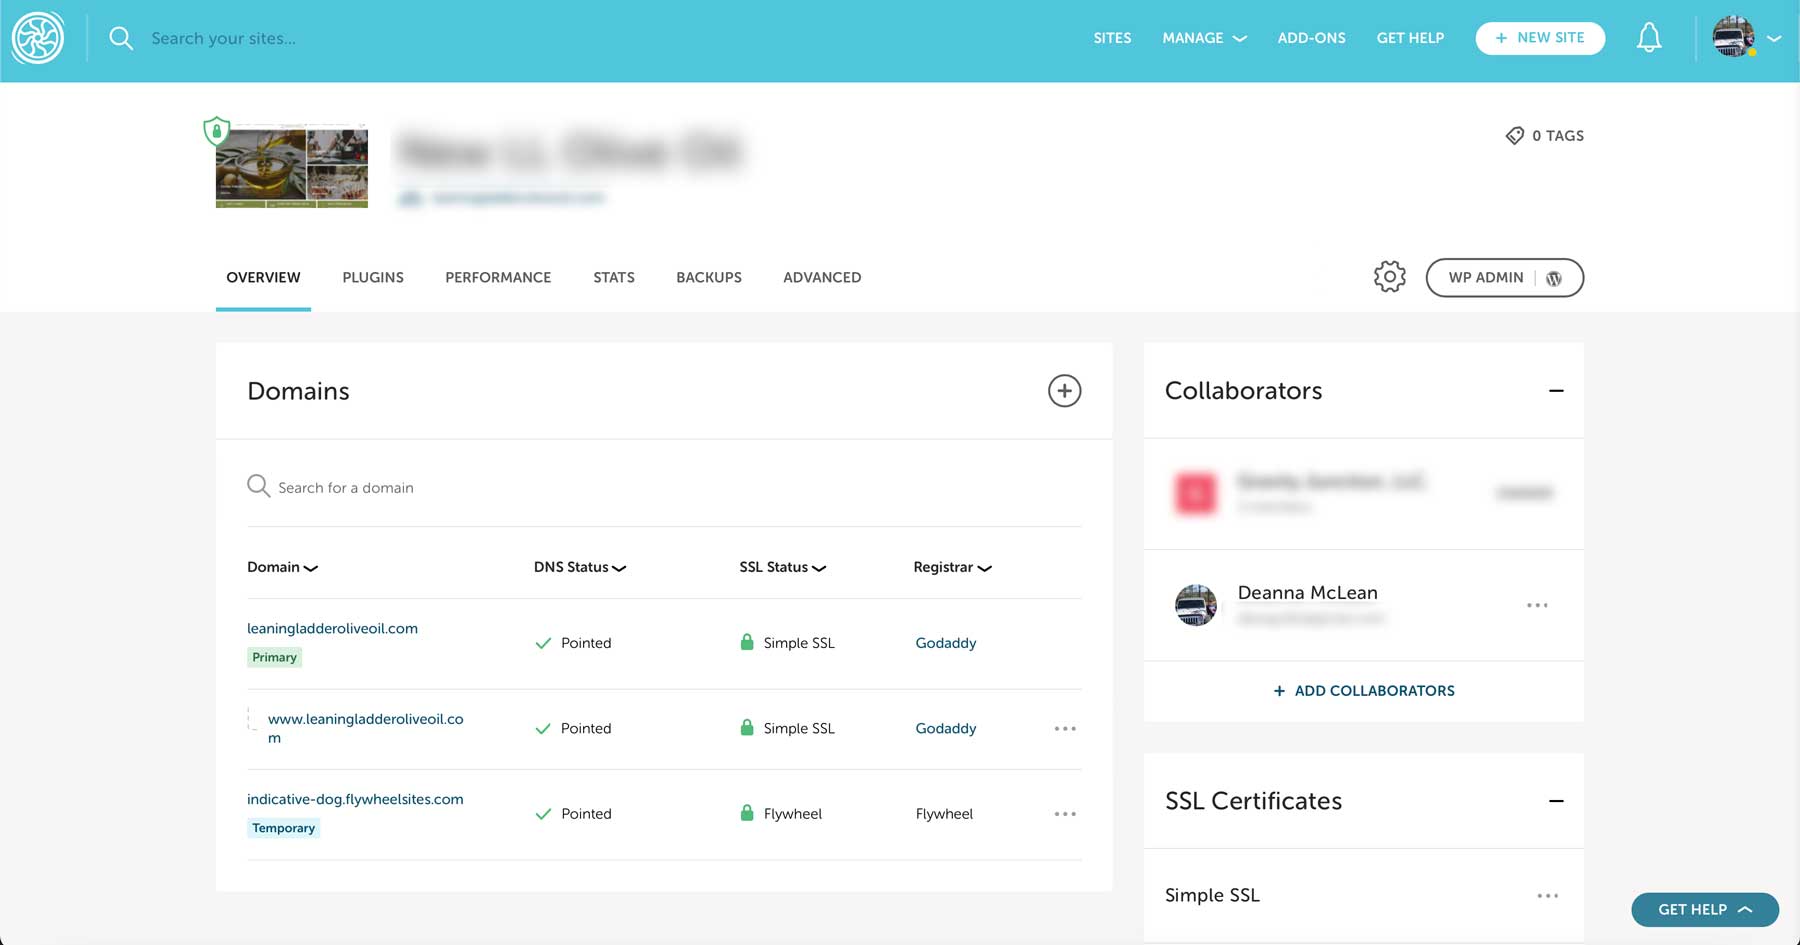Open the search magnifier in the top bar
Image resolution: width=1800 pixels, height=945 pixels.
click(x=121, y=38)
